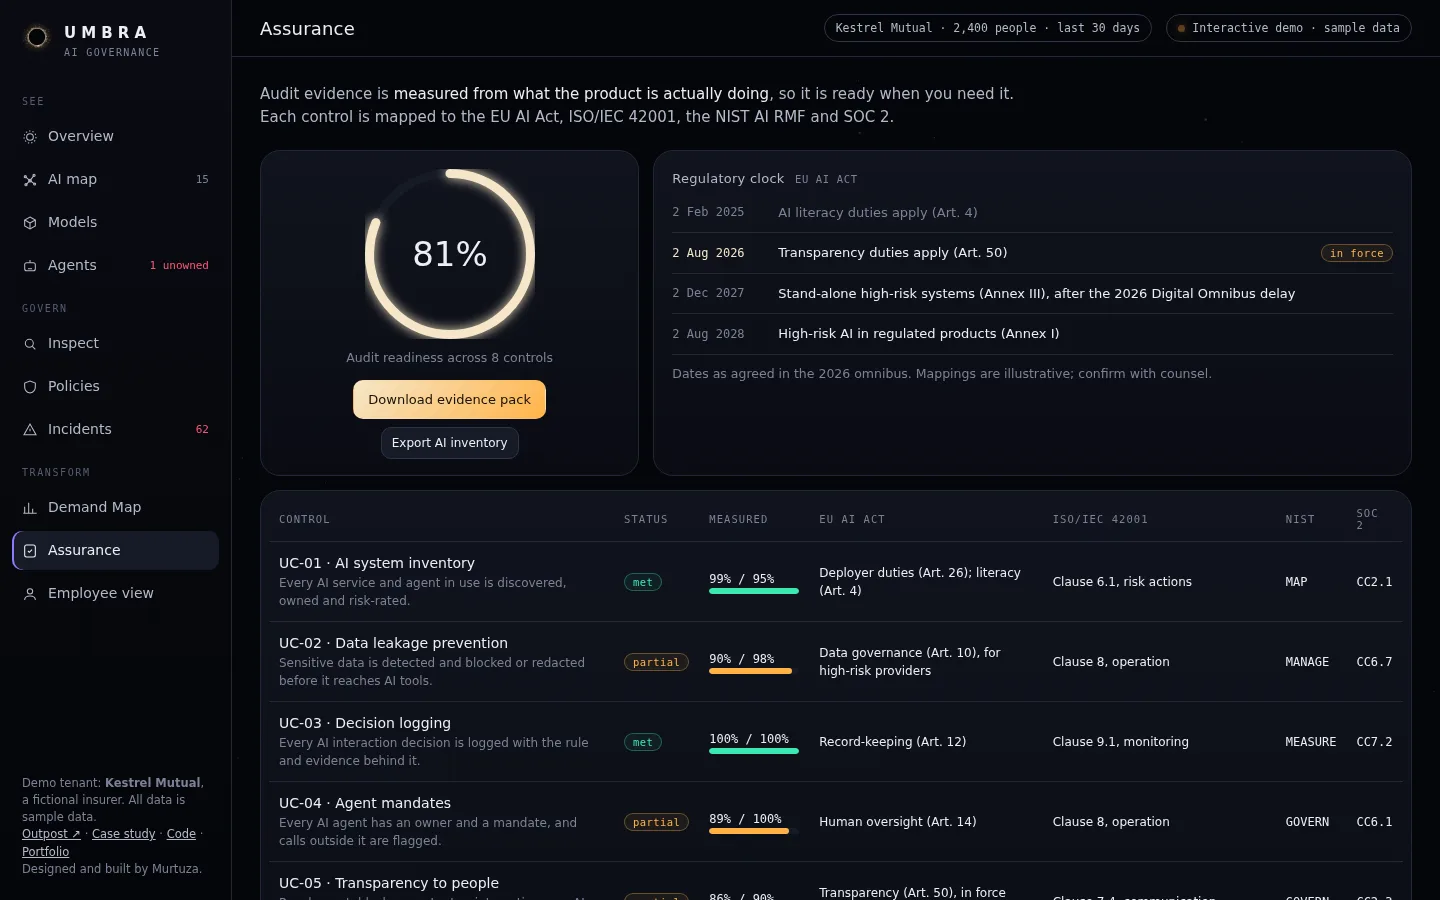Click the AI map node icon
Viewport: 1440px width, 900px height.
[x=30, y=180]
